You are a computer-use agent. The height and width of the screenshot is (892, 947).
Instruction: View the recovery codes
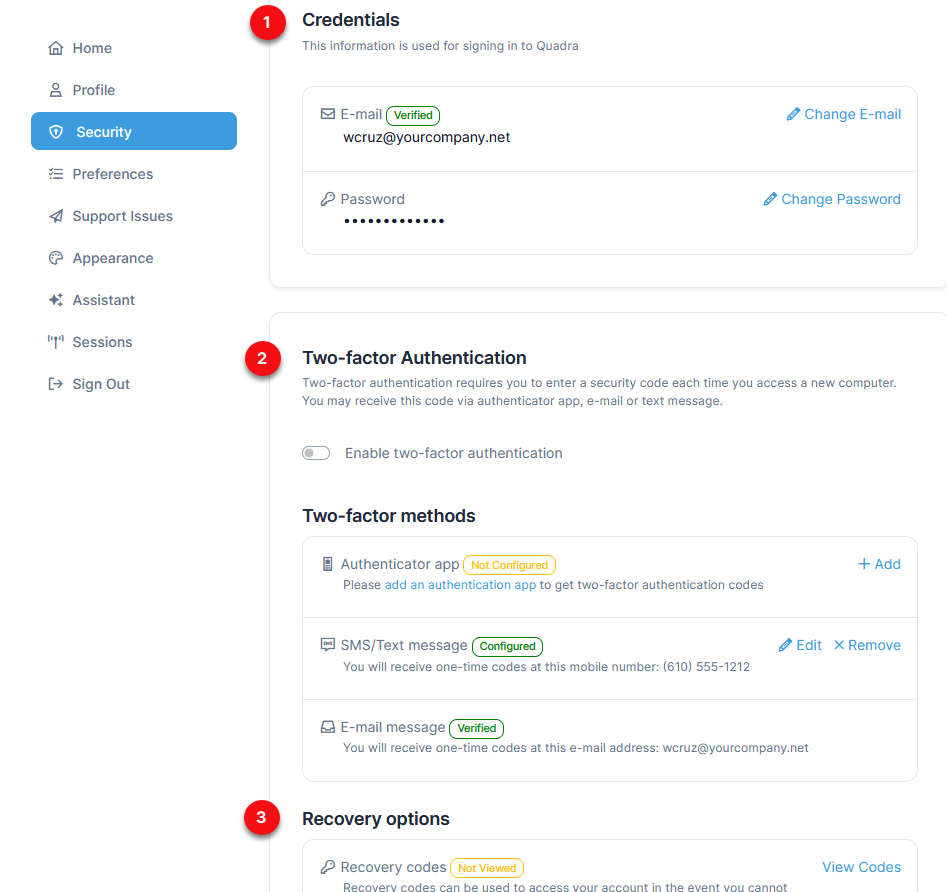(x=861, y=867)
